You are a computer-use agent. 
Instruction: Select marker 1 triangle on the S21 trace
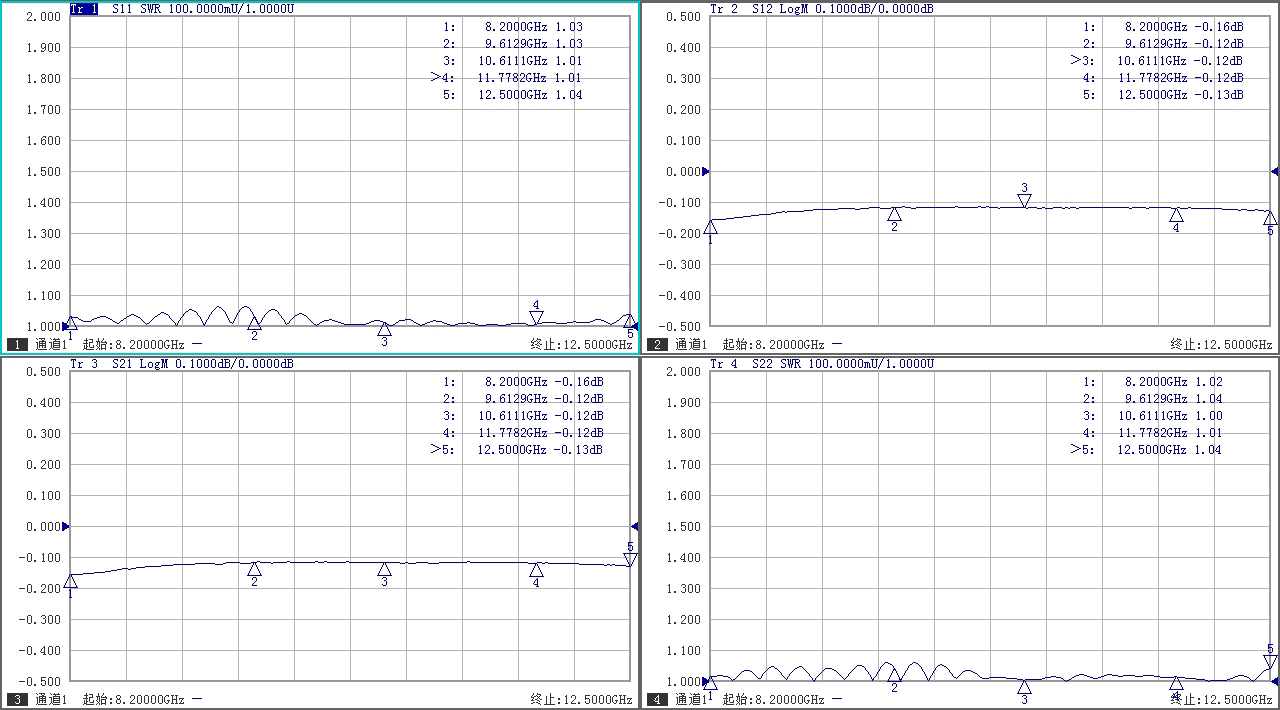(x=70, y=581)
